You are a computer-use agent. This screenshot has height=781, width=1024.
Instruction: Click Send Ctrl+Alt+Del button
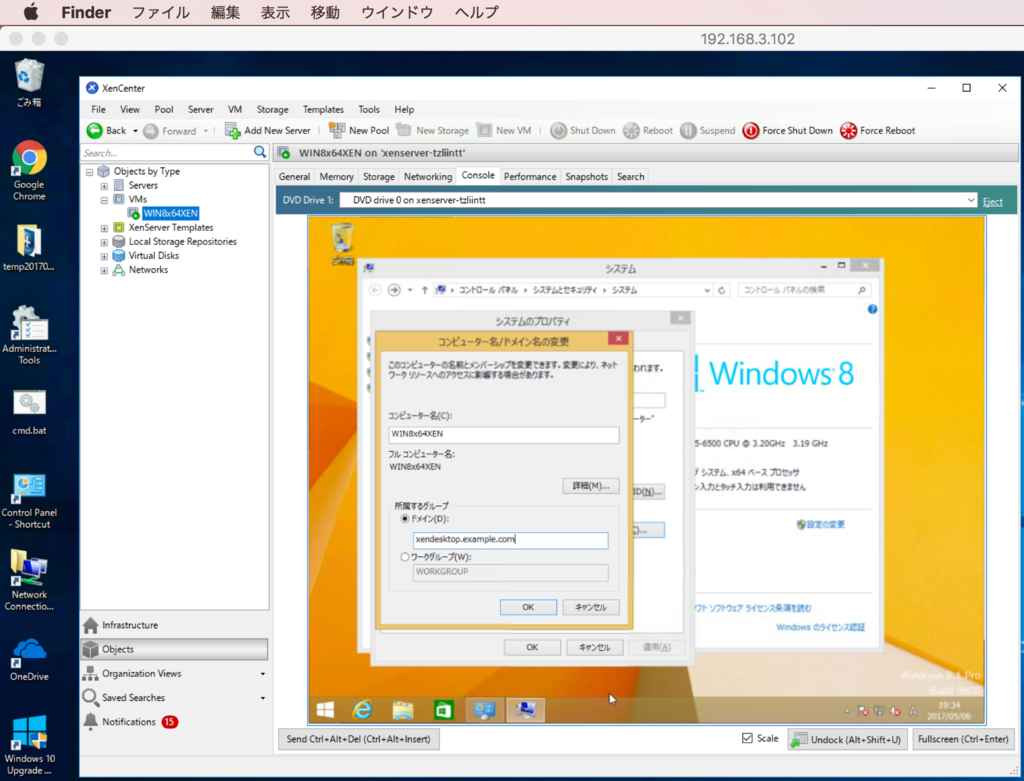[x=359, y=739]
